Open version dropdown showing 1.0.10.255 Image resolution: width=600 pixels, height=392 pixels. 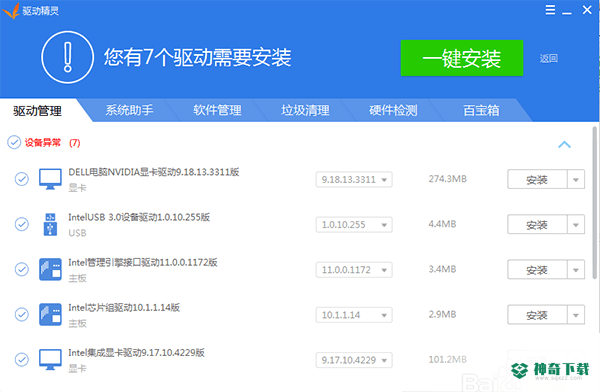[354, 224]
